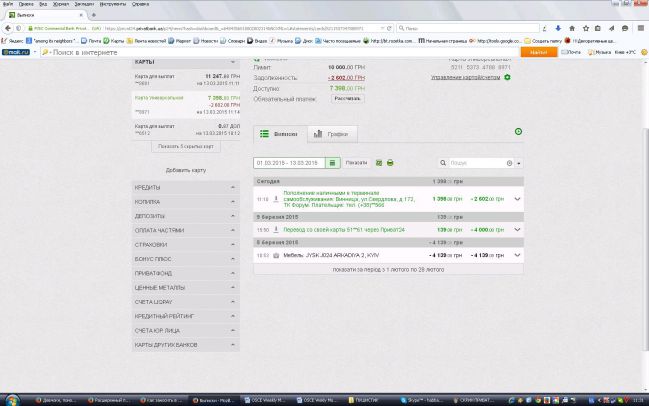Click the date range input field
Screen dimensions: 649x406
click(x=290, y=162)
